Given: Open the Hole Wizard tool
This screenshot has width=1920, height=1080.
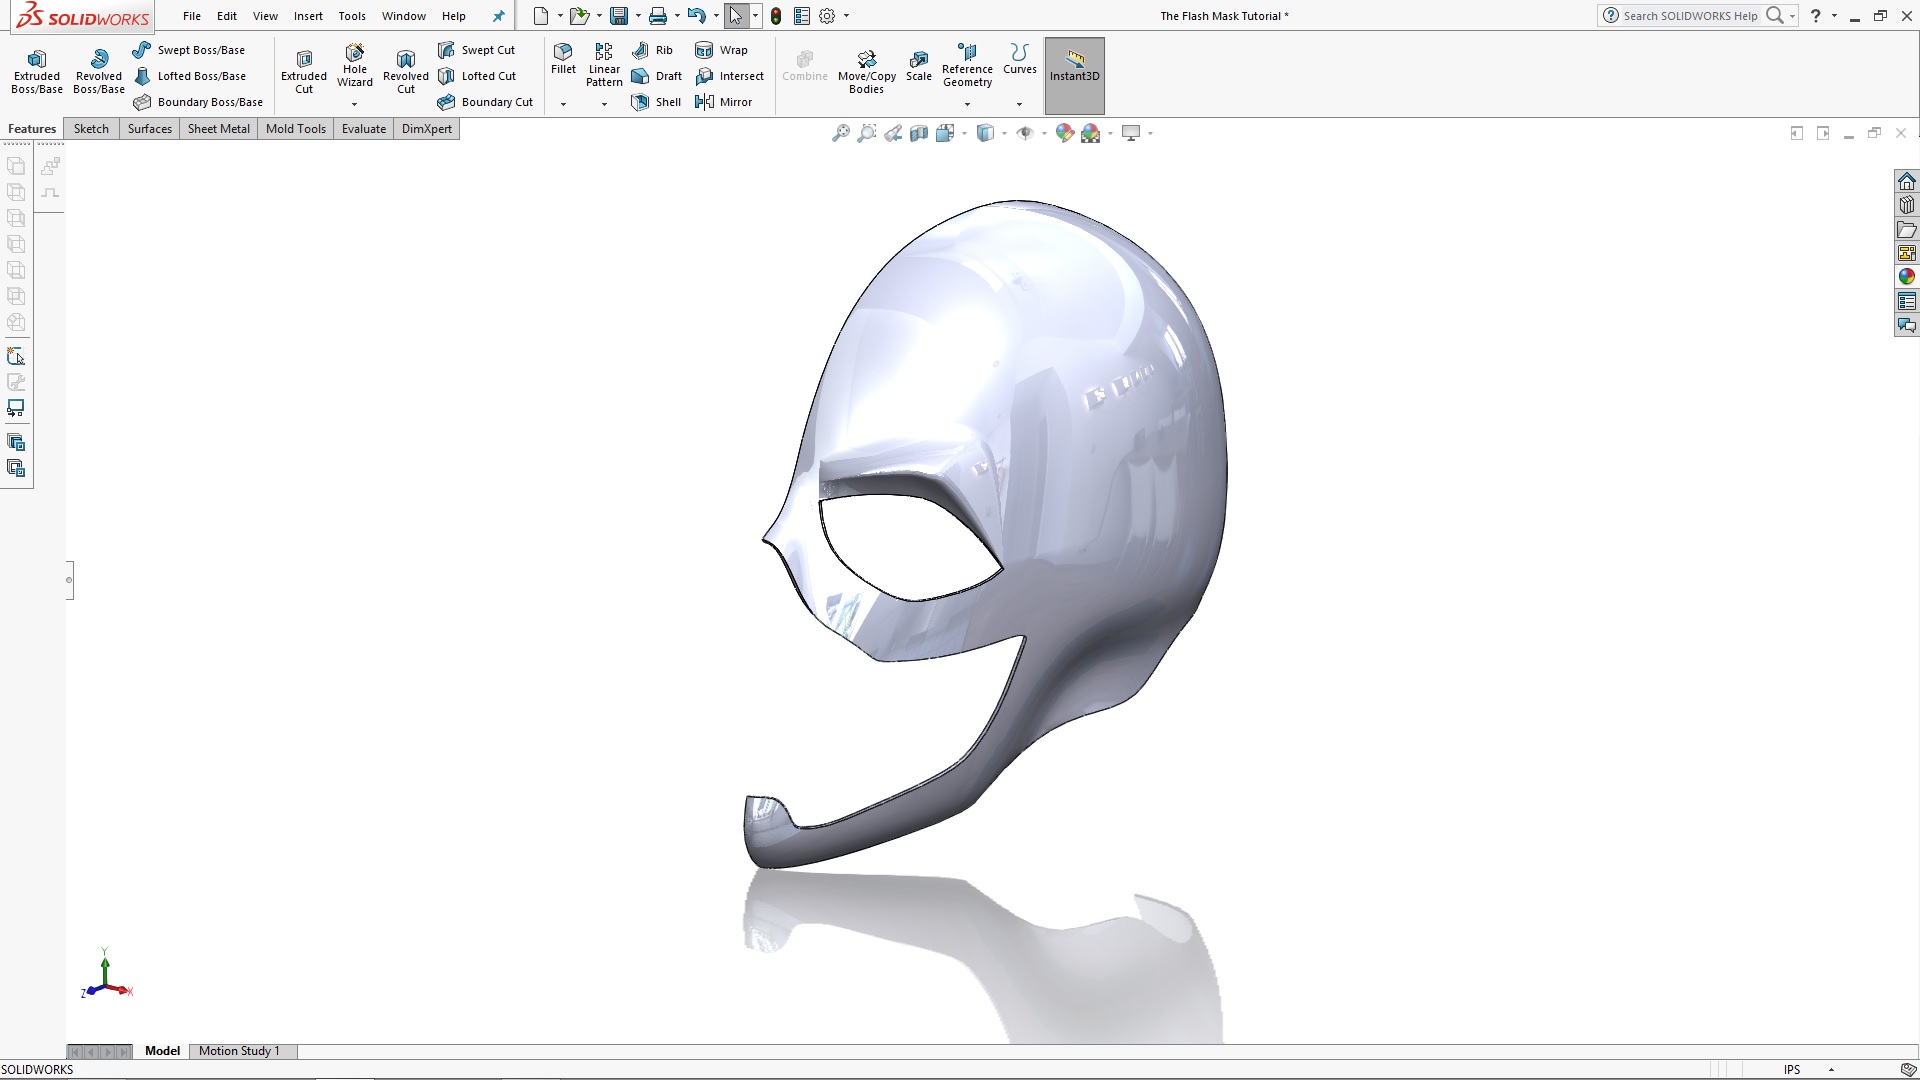Looking at the screenshot, I should click(x=355, y=62).
